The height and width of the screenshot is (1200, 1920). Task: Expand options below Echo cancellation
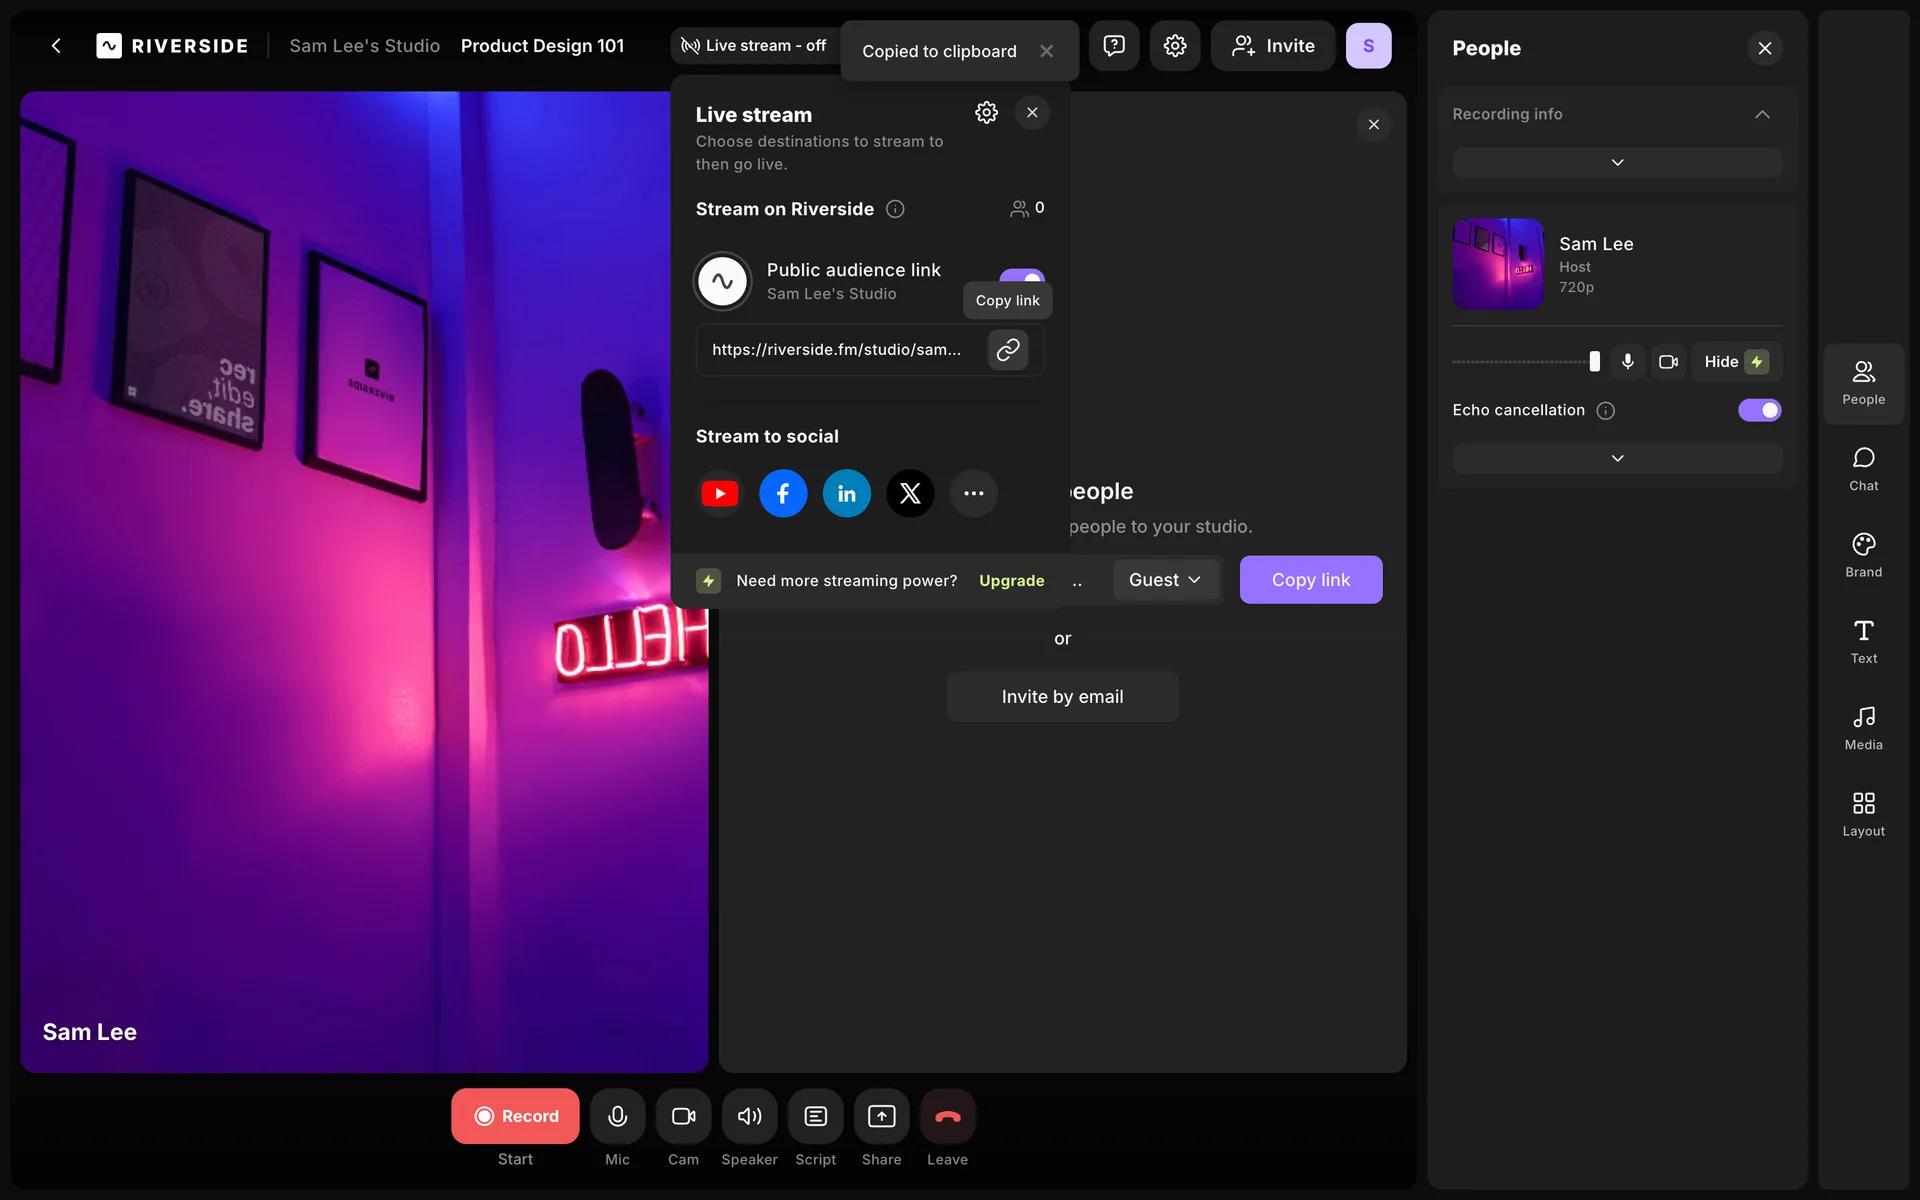point(1617,458)
